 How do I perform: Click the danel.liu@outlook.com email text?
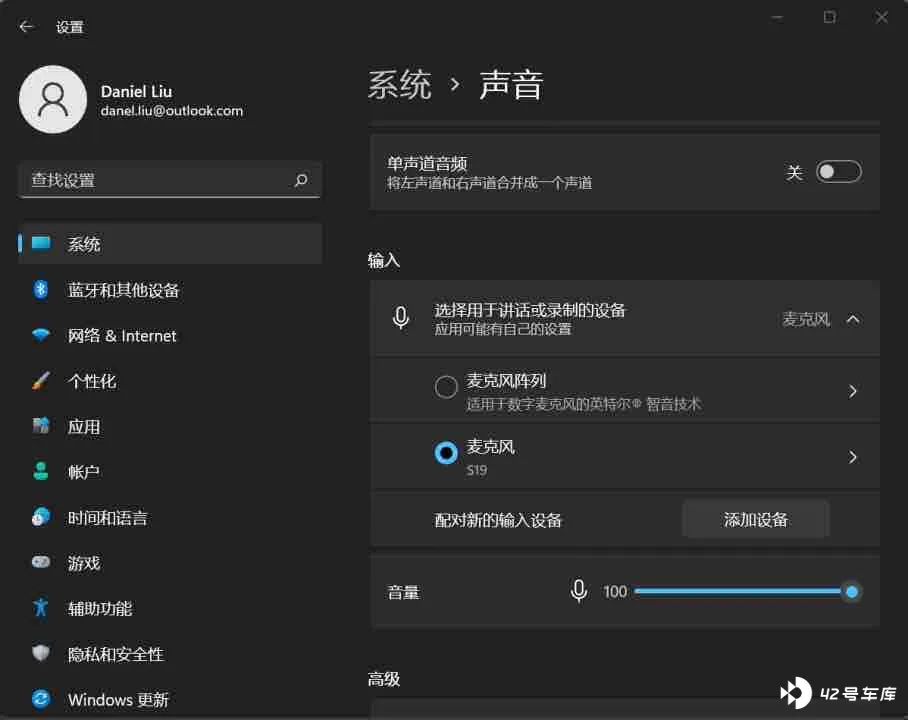(x=171, y=111)
